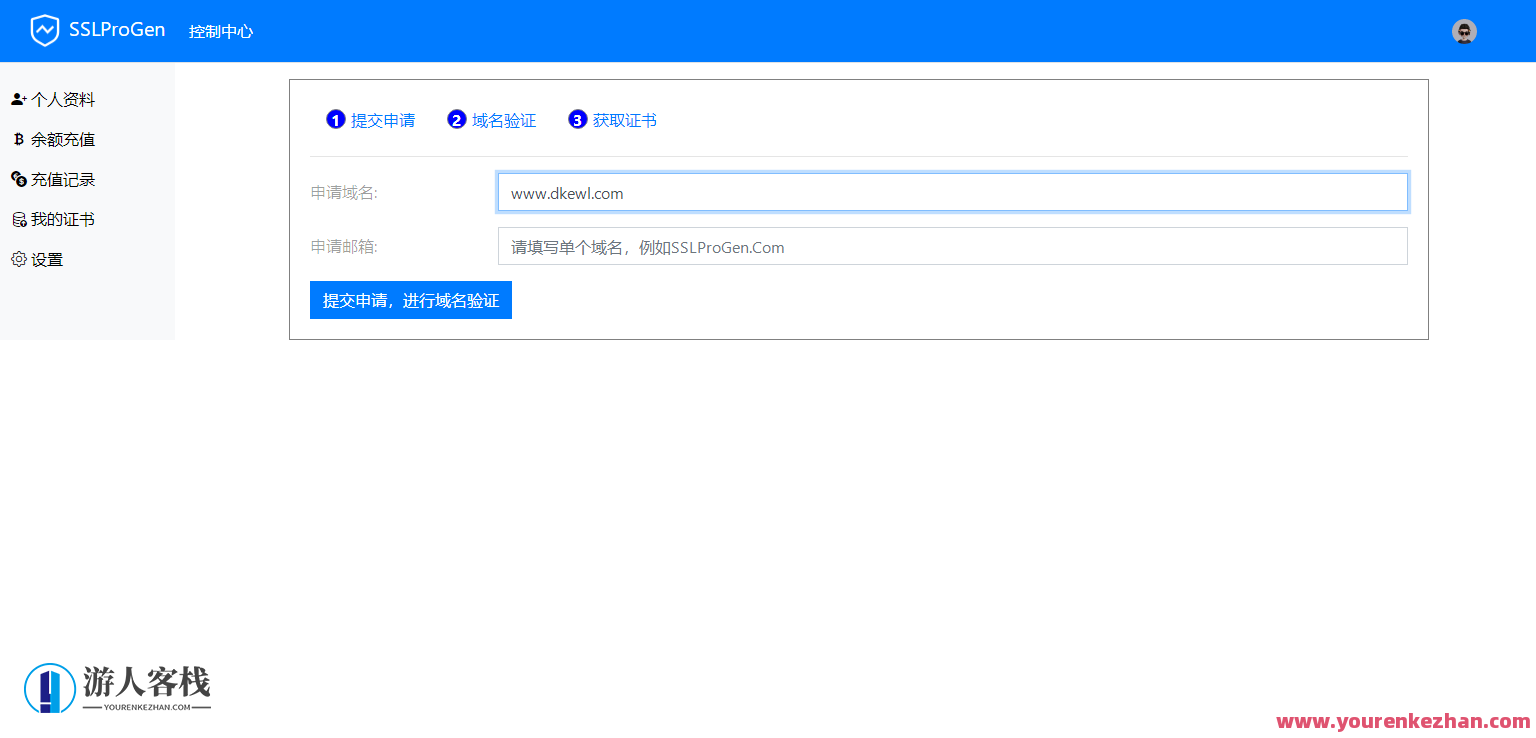Open 我的证书 page from sidebar
Viewport: 1536px width, 738px height.
[x=63, y=219]
